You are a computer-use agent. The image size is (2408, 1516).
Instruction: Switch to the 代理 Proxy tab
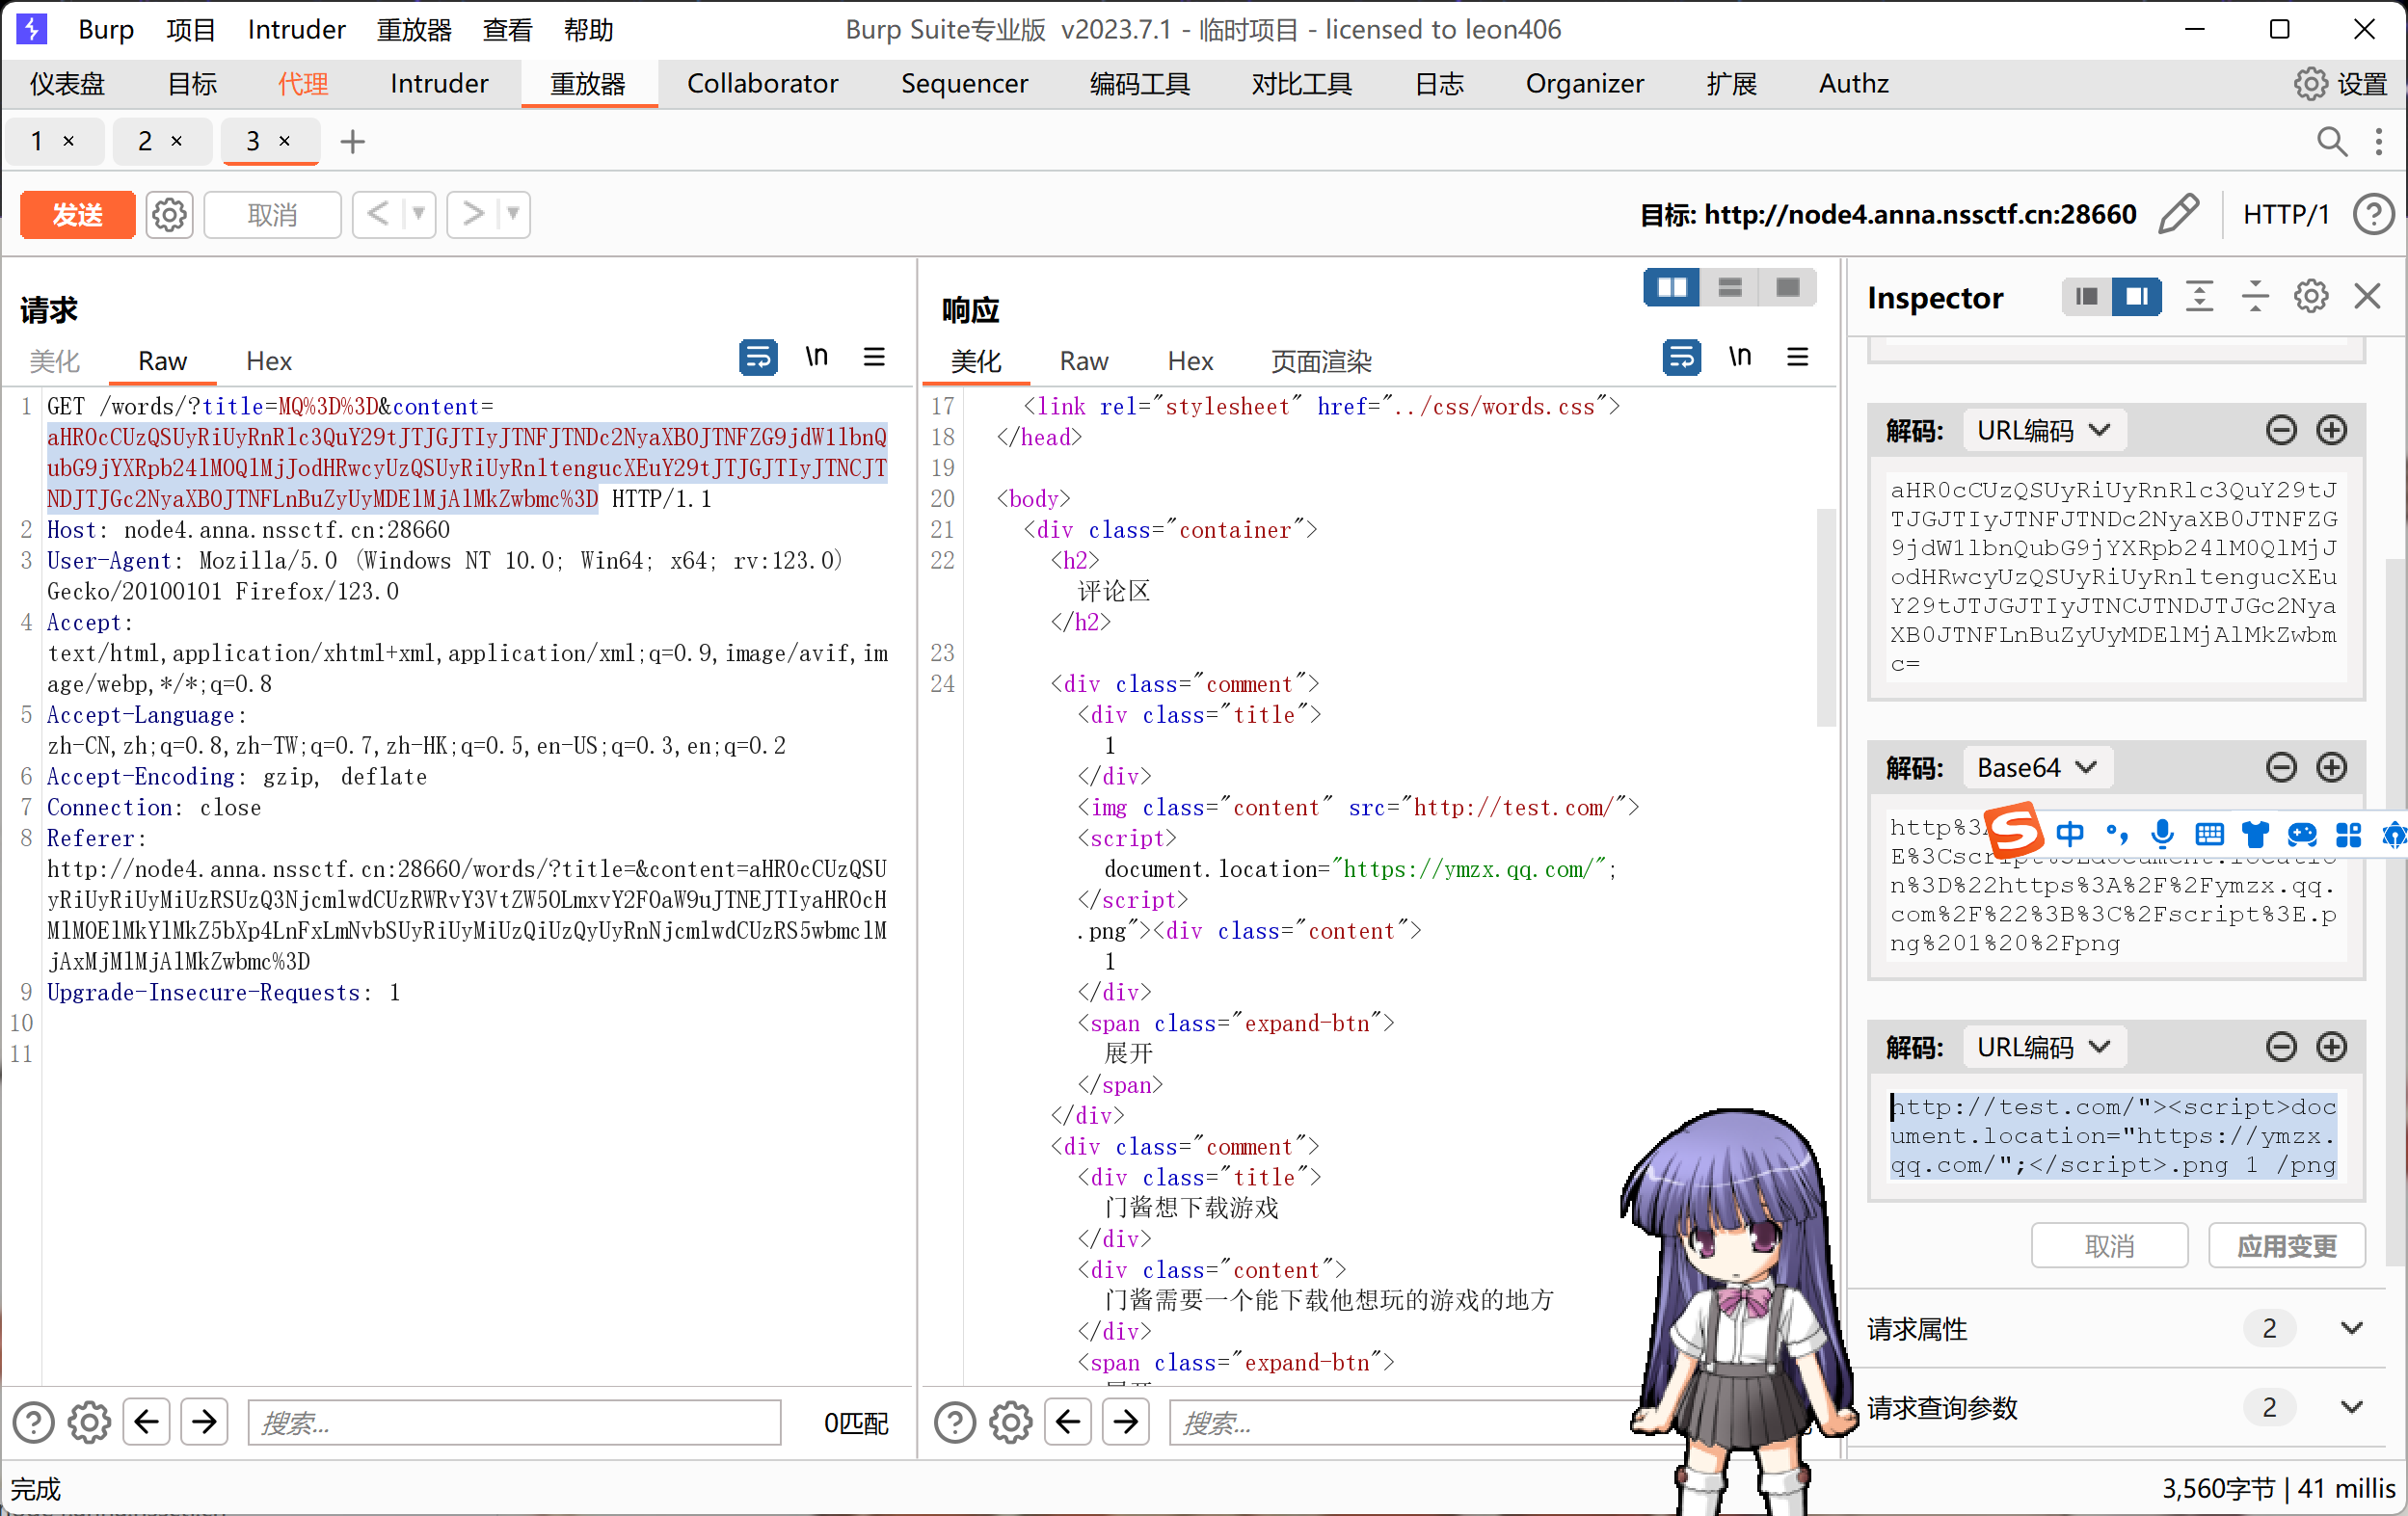(303, 84)
